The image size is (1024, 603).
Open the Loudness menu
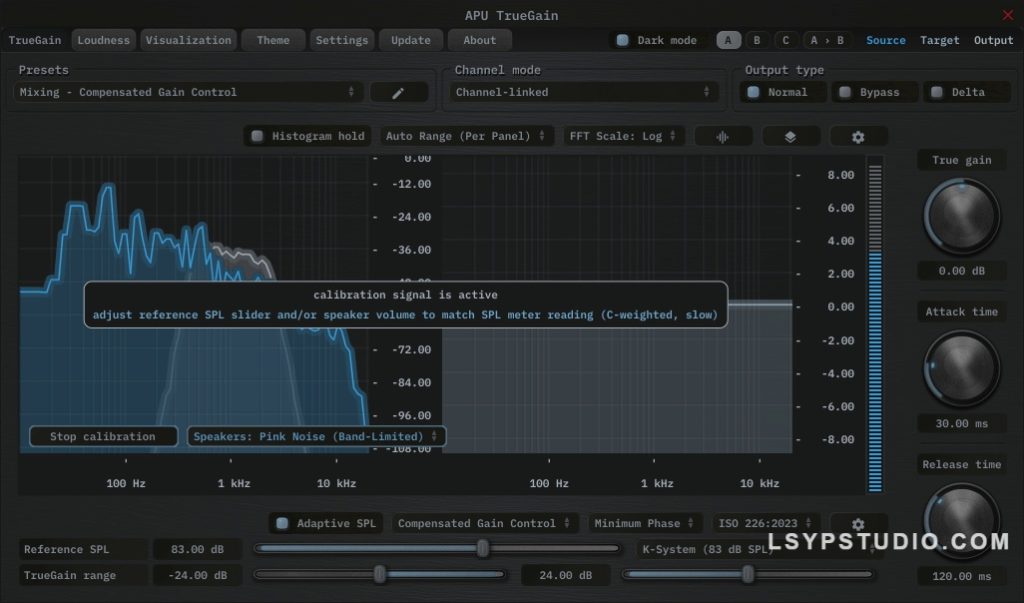pos(103,40)
